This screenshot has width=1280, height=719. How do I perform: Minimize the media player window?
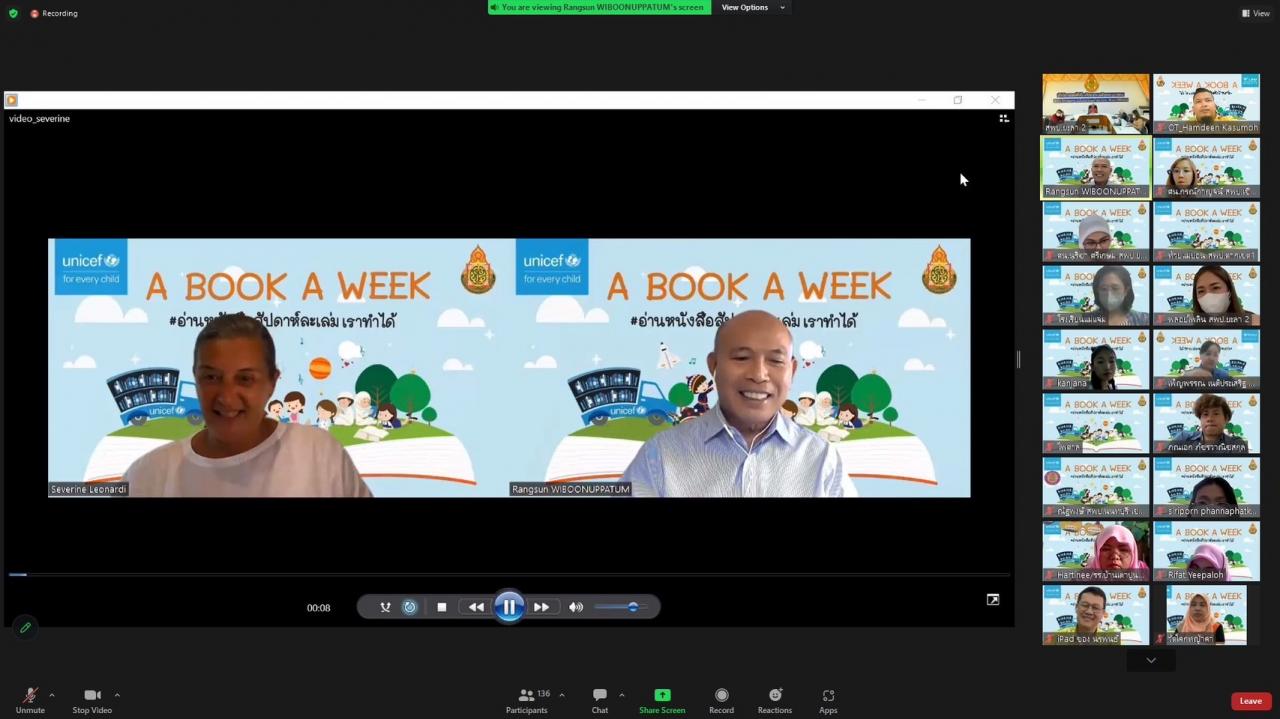click(921, 100)
